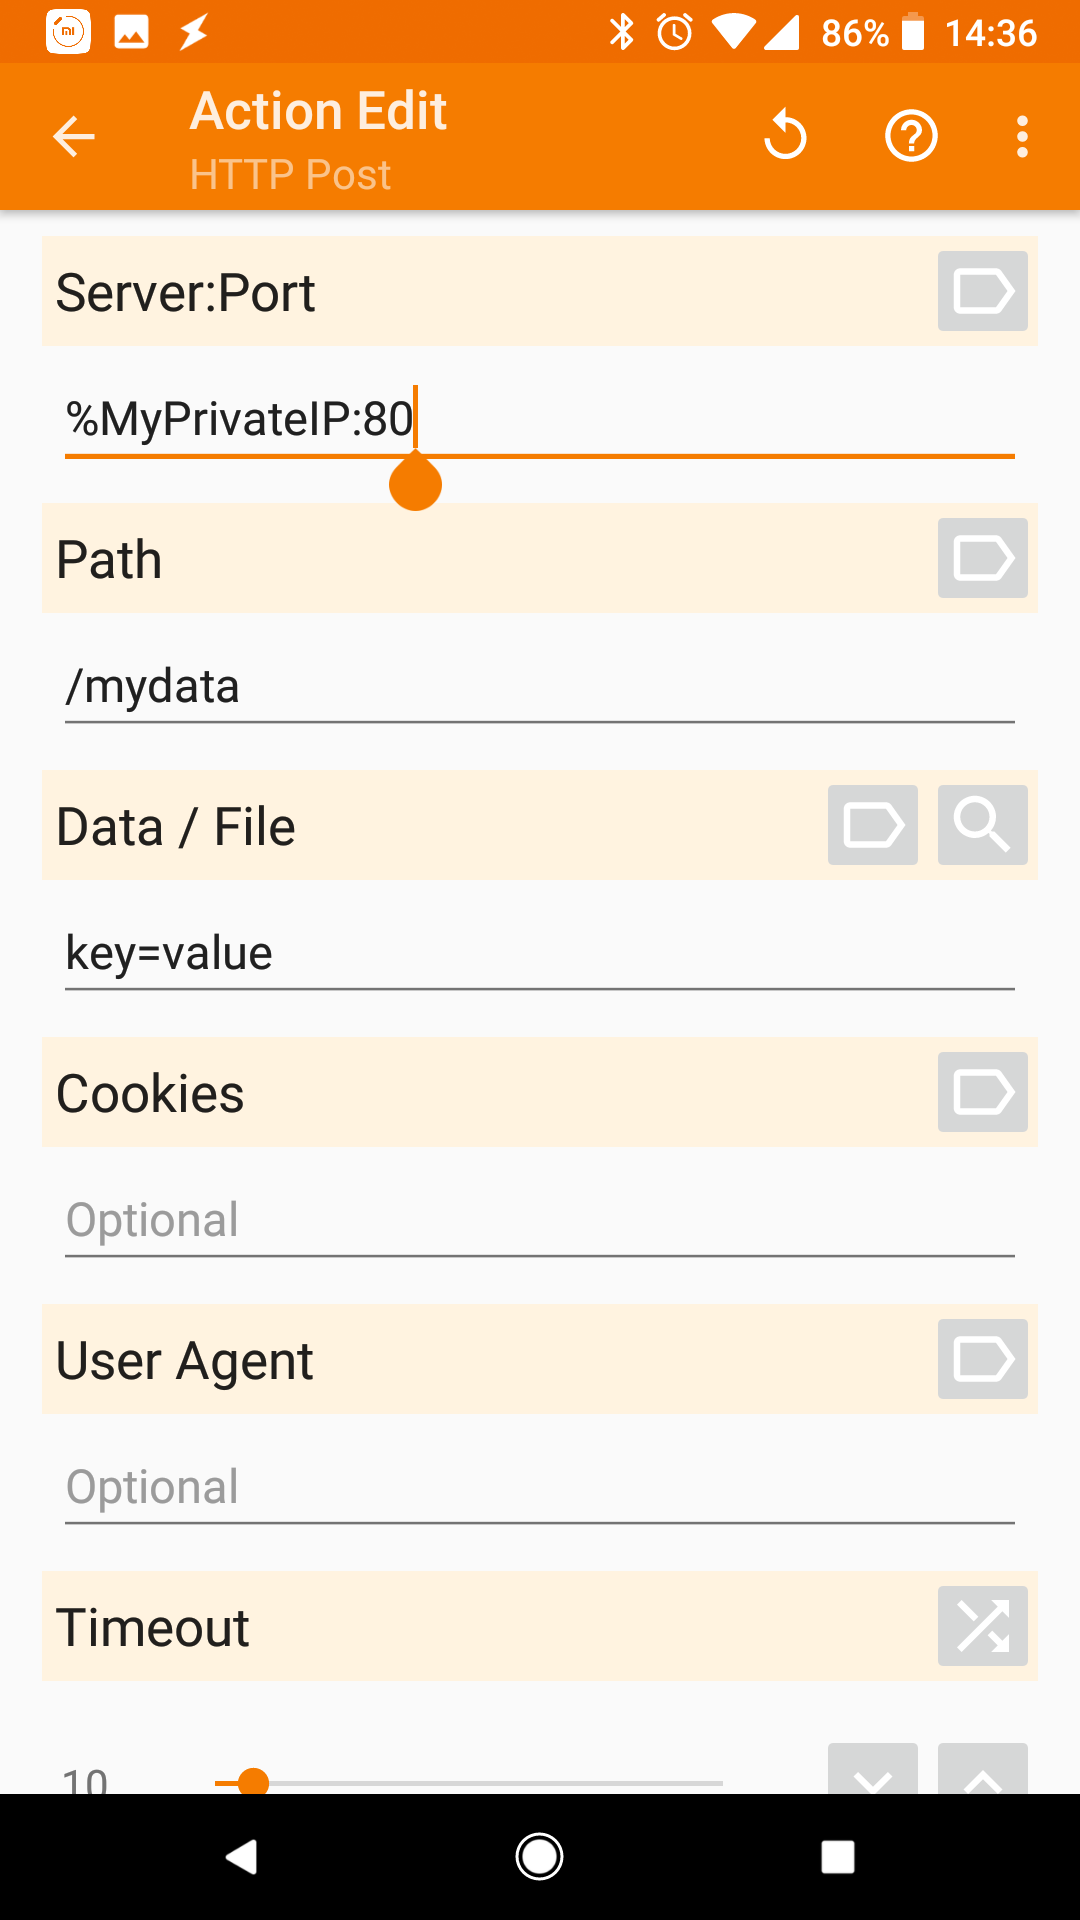Tap the variable tag icon for Server:Port
Image resolution: width=1080 pixels, height=1920 pixels.
[x=982, y=291]
